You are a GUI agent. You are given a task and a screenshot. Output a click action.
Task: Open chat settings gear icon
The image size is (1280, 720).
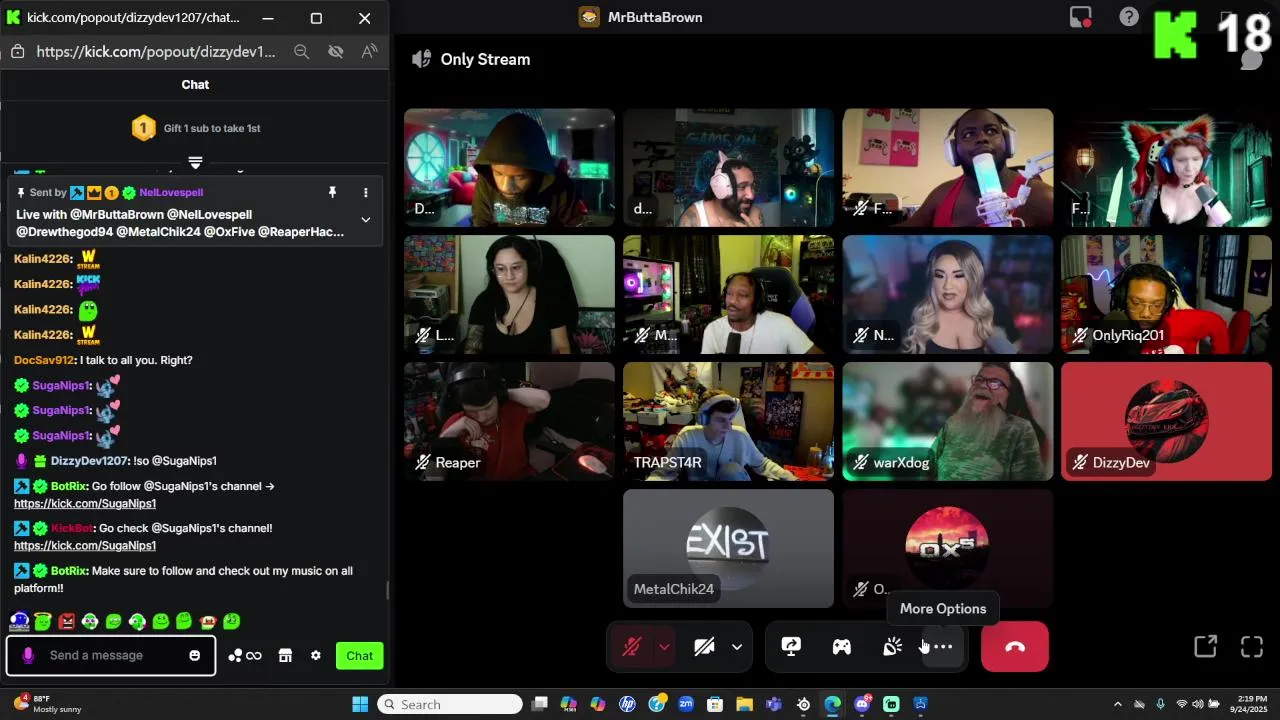click(x=316, y=656)
